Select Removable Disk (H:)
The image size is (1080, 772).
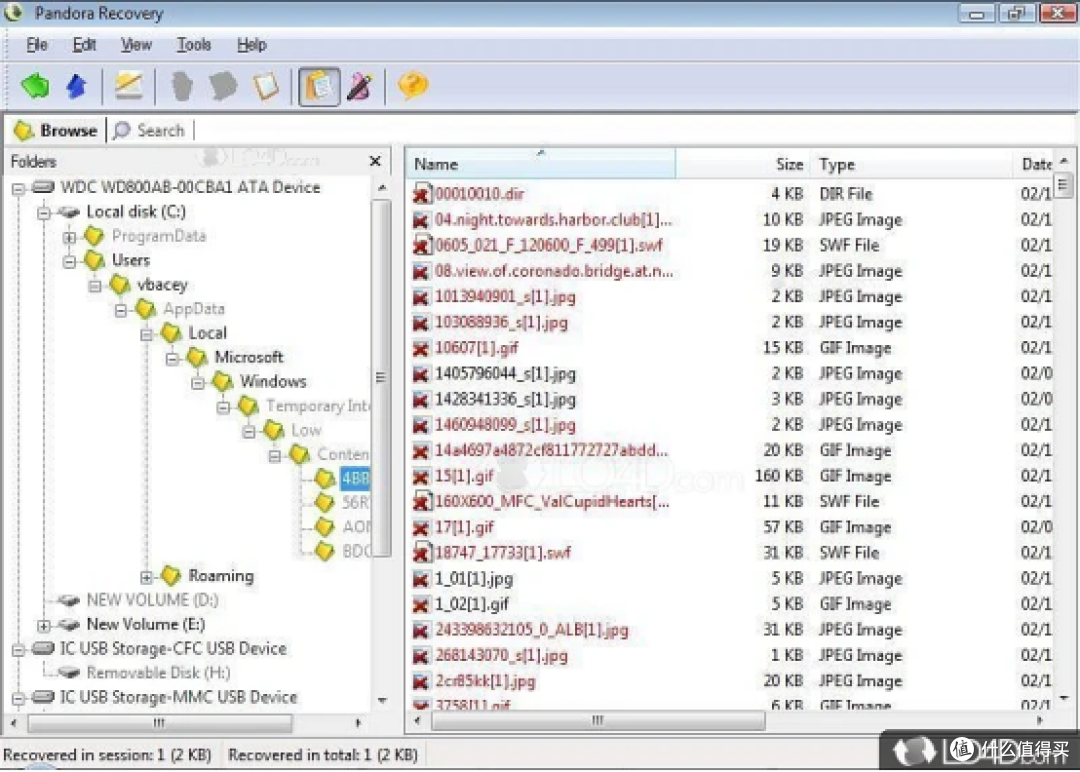pyautogui.click(x=158, y=673)
